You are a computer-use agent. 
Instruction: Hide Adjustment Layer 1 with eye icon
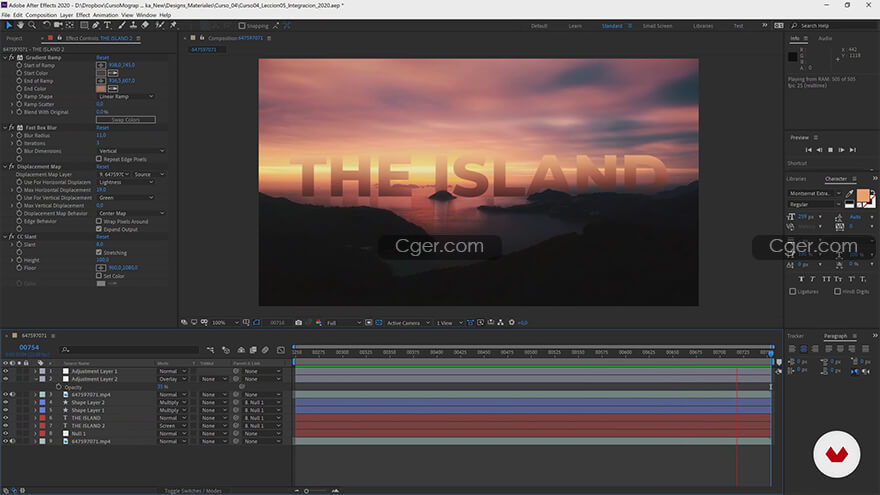[6, 371]
